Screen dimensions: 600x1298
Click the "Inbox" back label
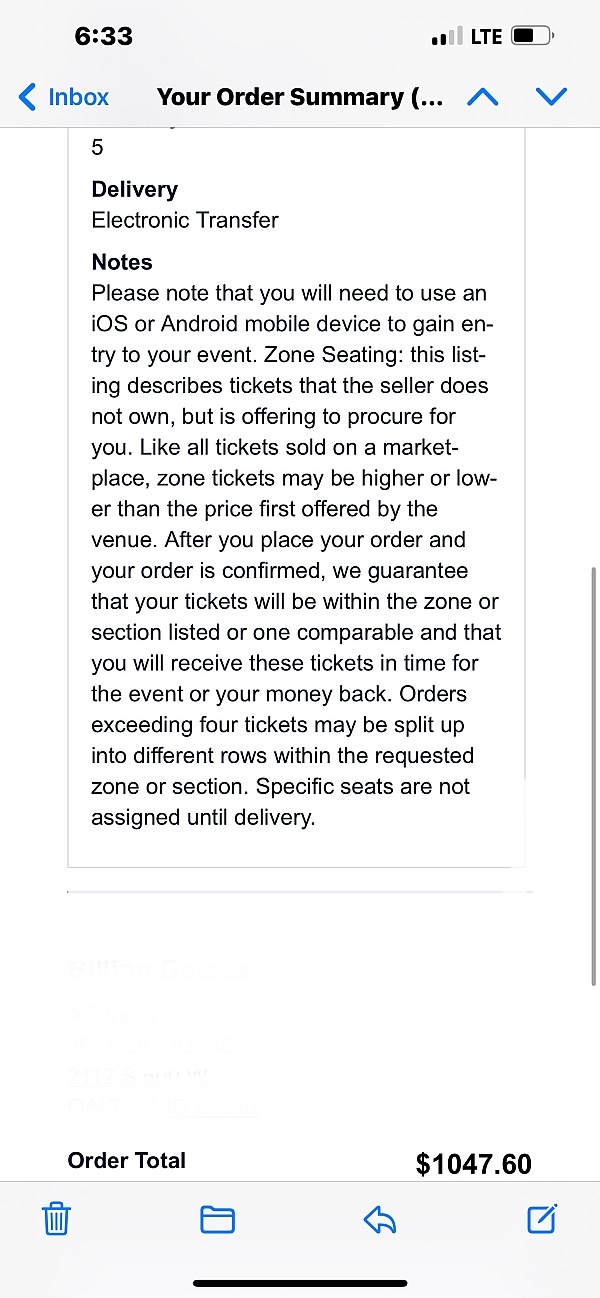(x=78, y=97)
